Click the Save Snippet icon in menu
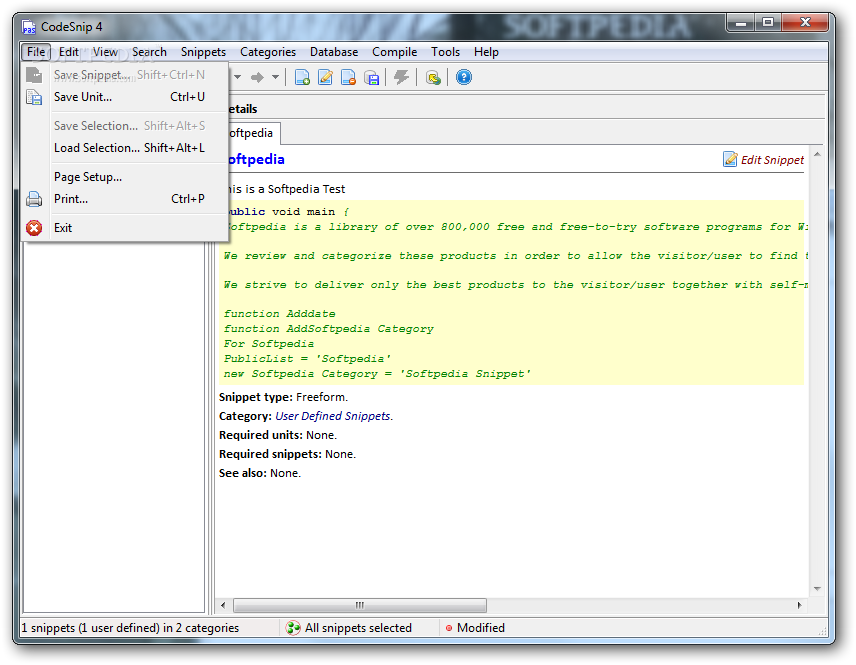The width and height of the screenshot is (856, 665). tap(34, 75)
